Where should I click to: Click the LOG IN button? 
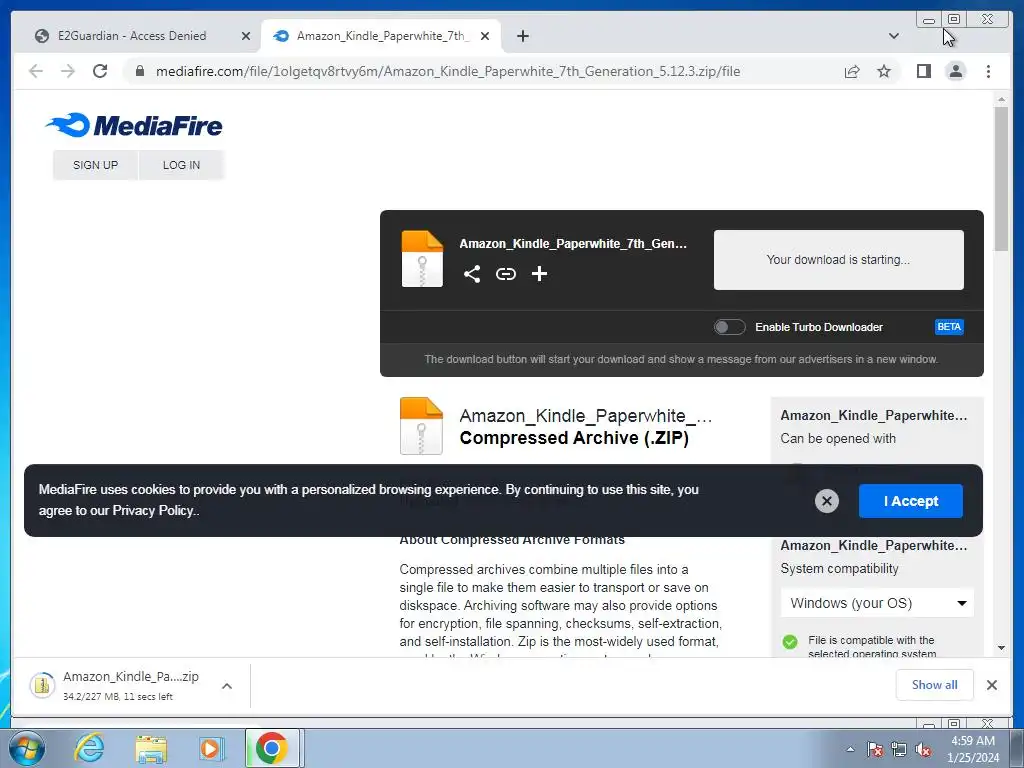182,165
